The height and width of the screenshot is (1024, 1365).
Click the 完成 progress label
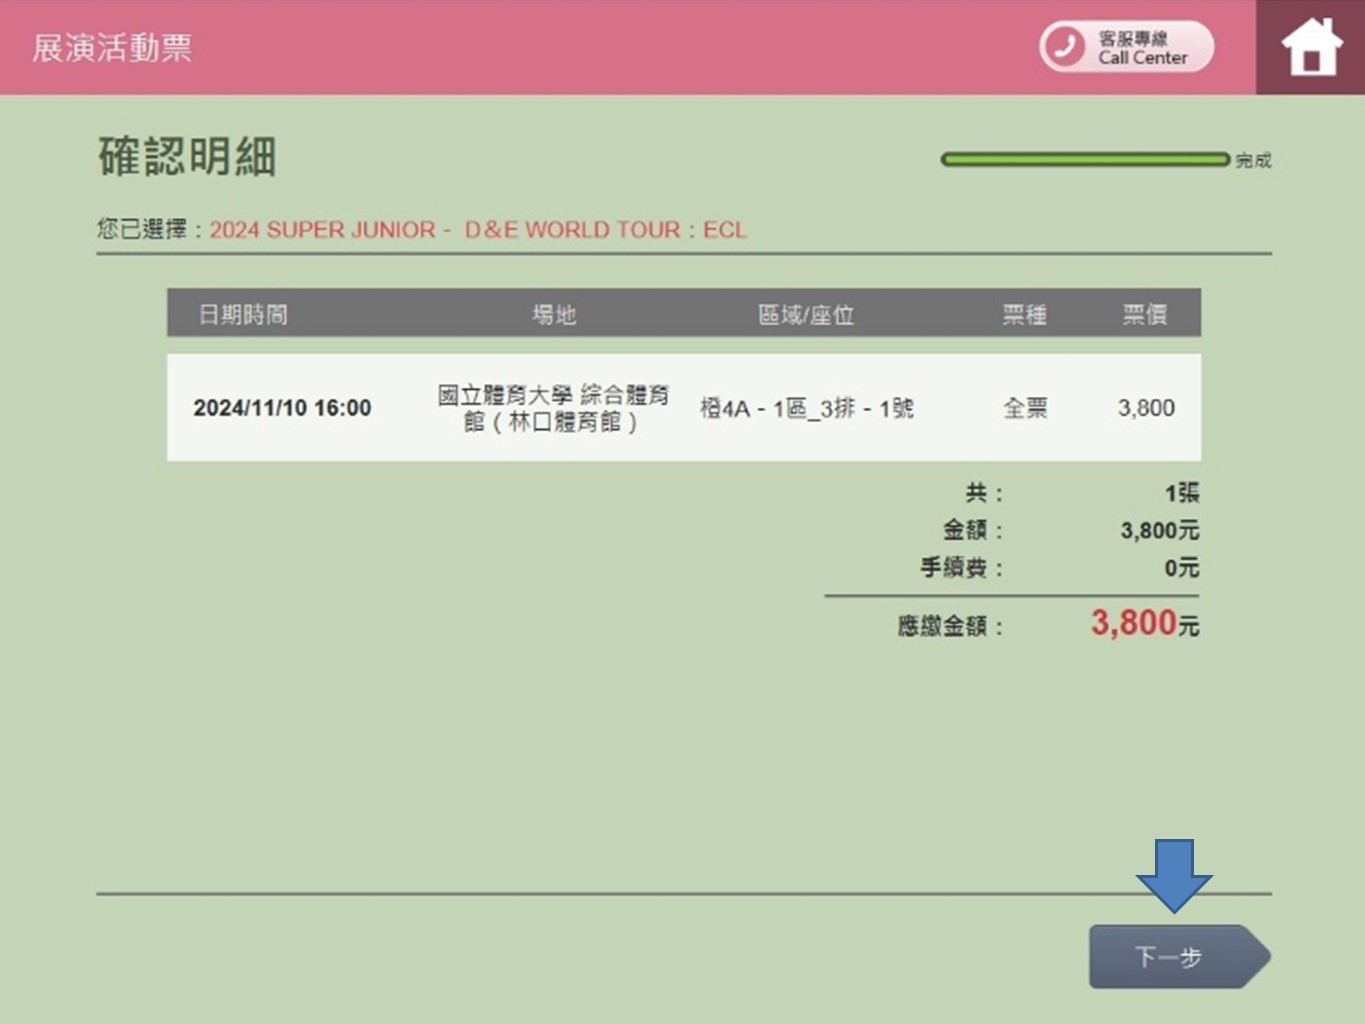tap(1253, 160)
